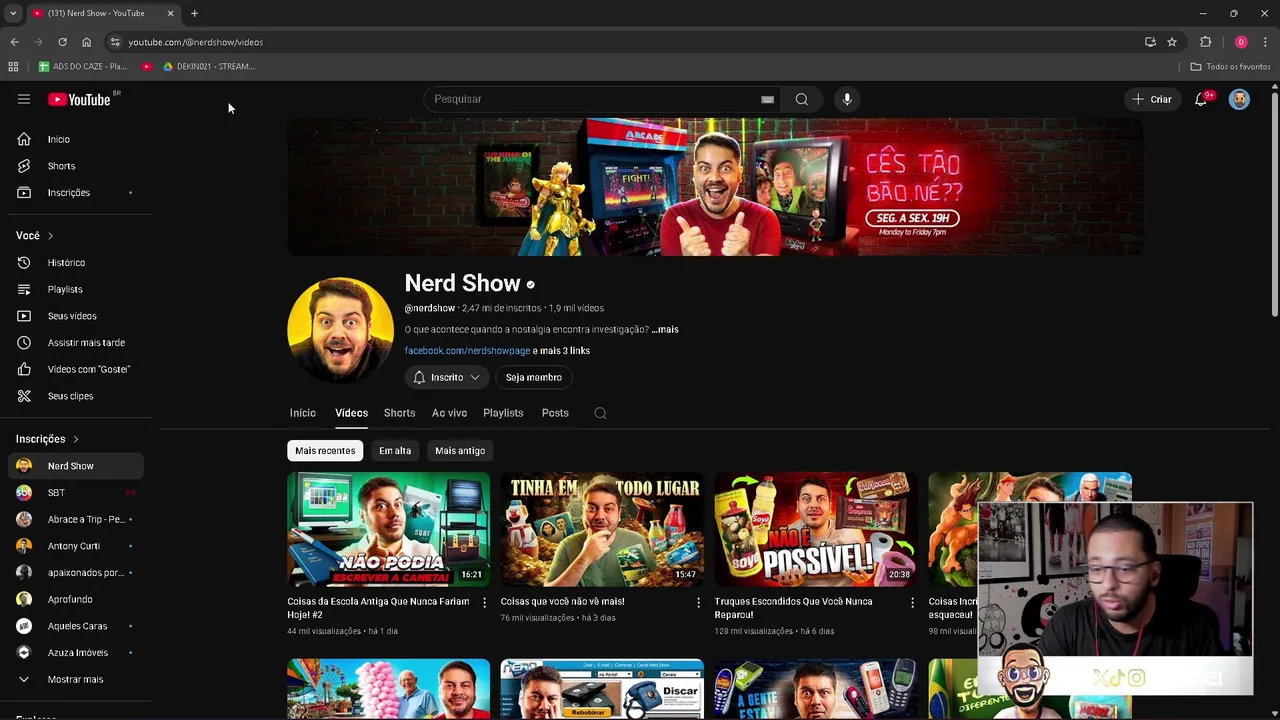This screenshot has height=720, width=1280.
Task: Open options for Coisas da Escola Antiga video
Action: tap(484, 602)
